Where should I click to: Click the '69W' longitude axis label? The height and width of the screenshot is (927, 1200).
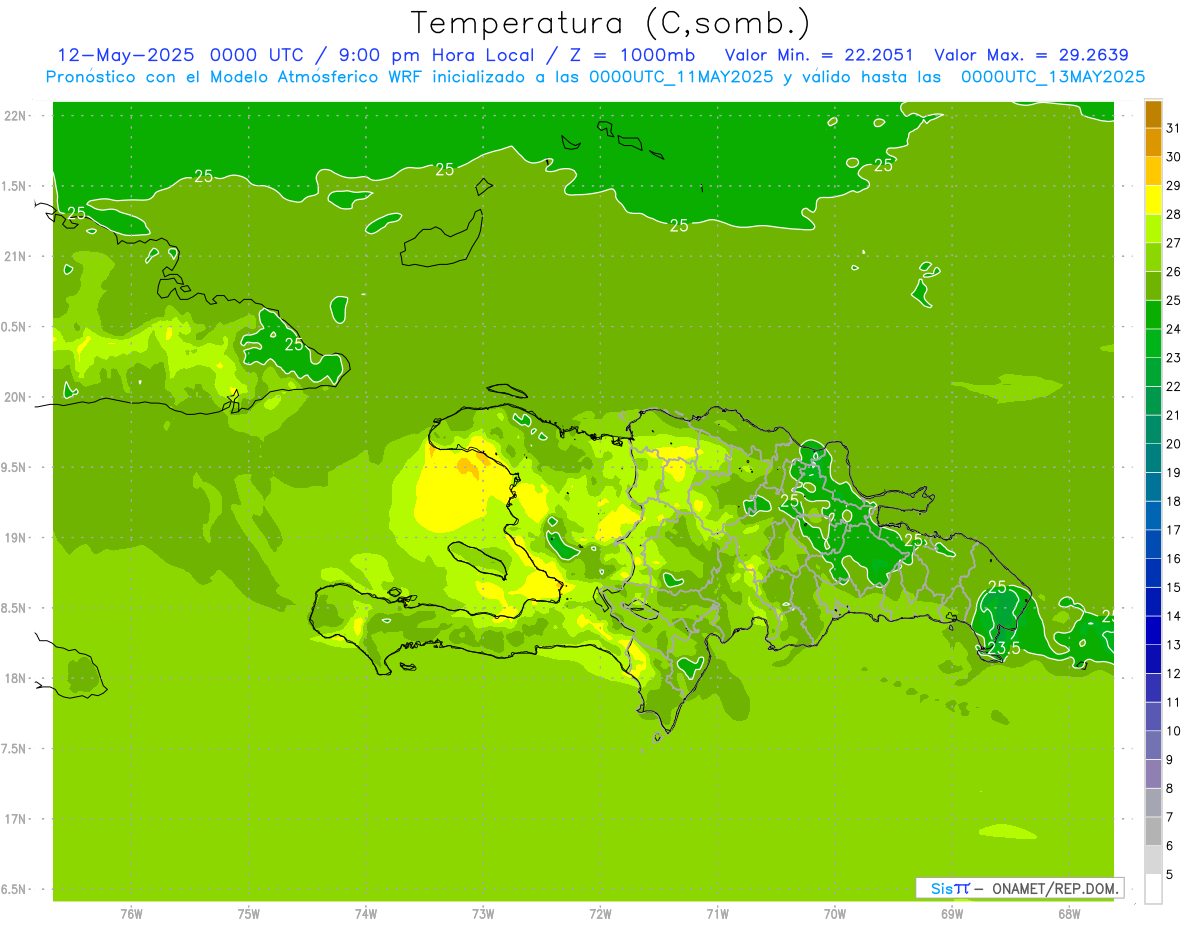point(952,914)
